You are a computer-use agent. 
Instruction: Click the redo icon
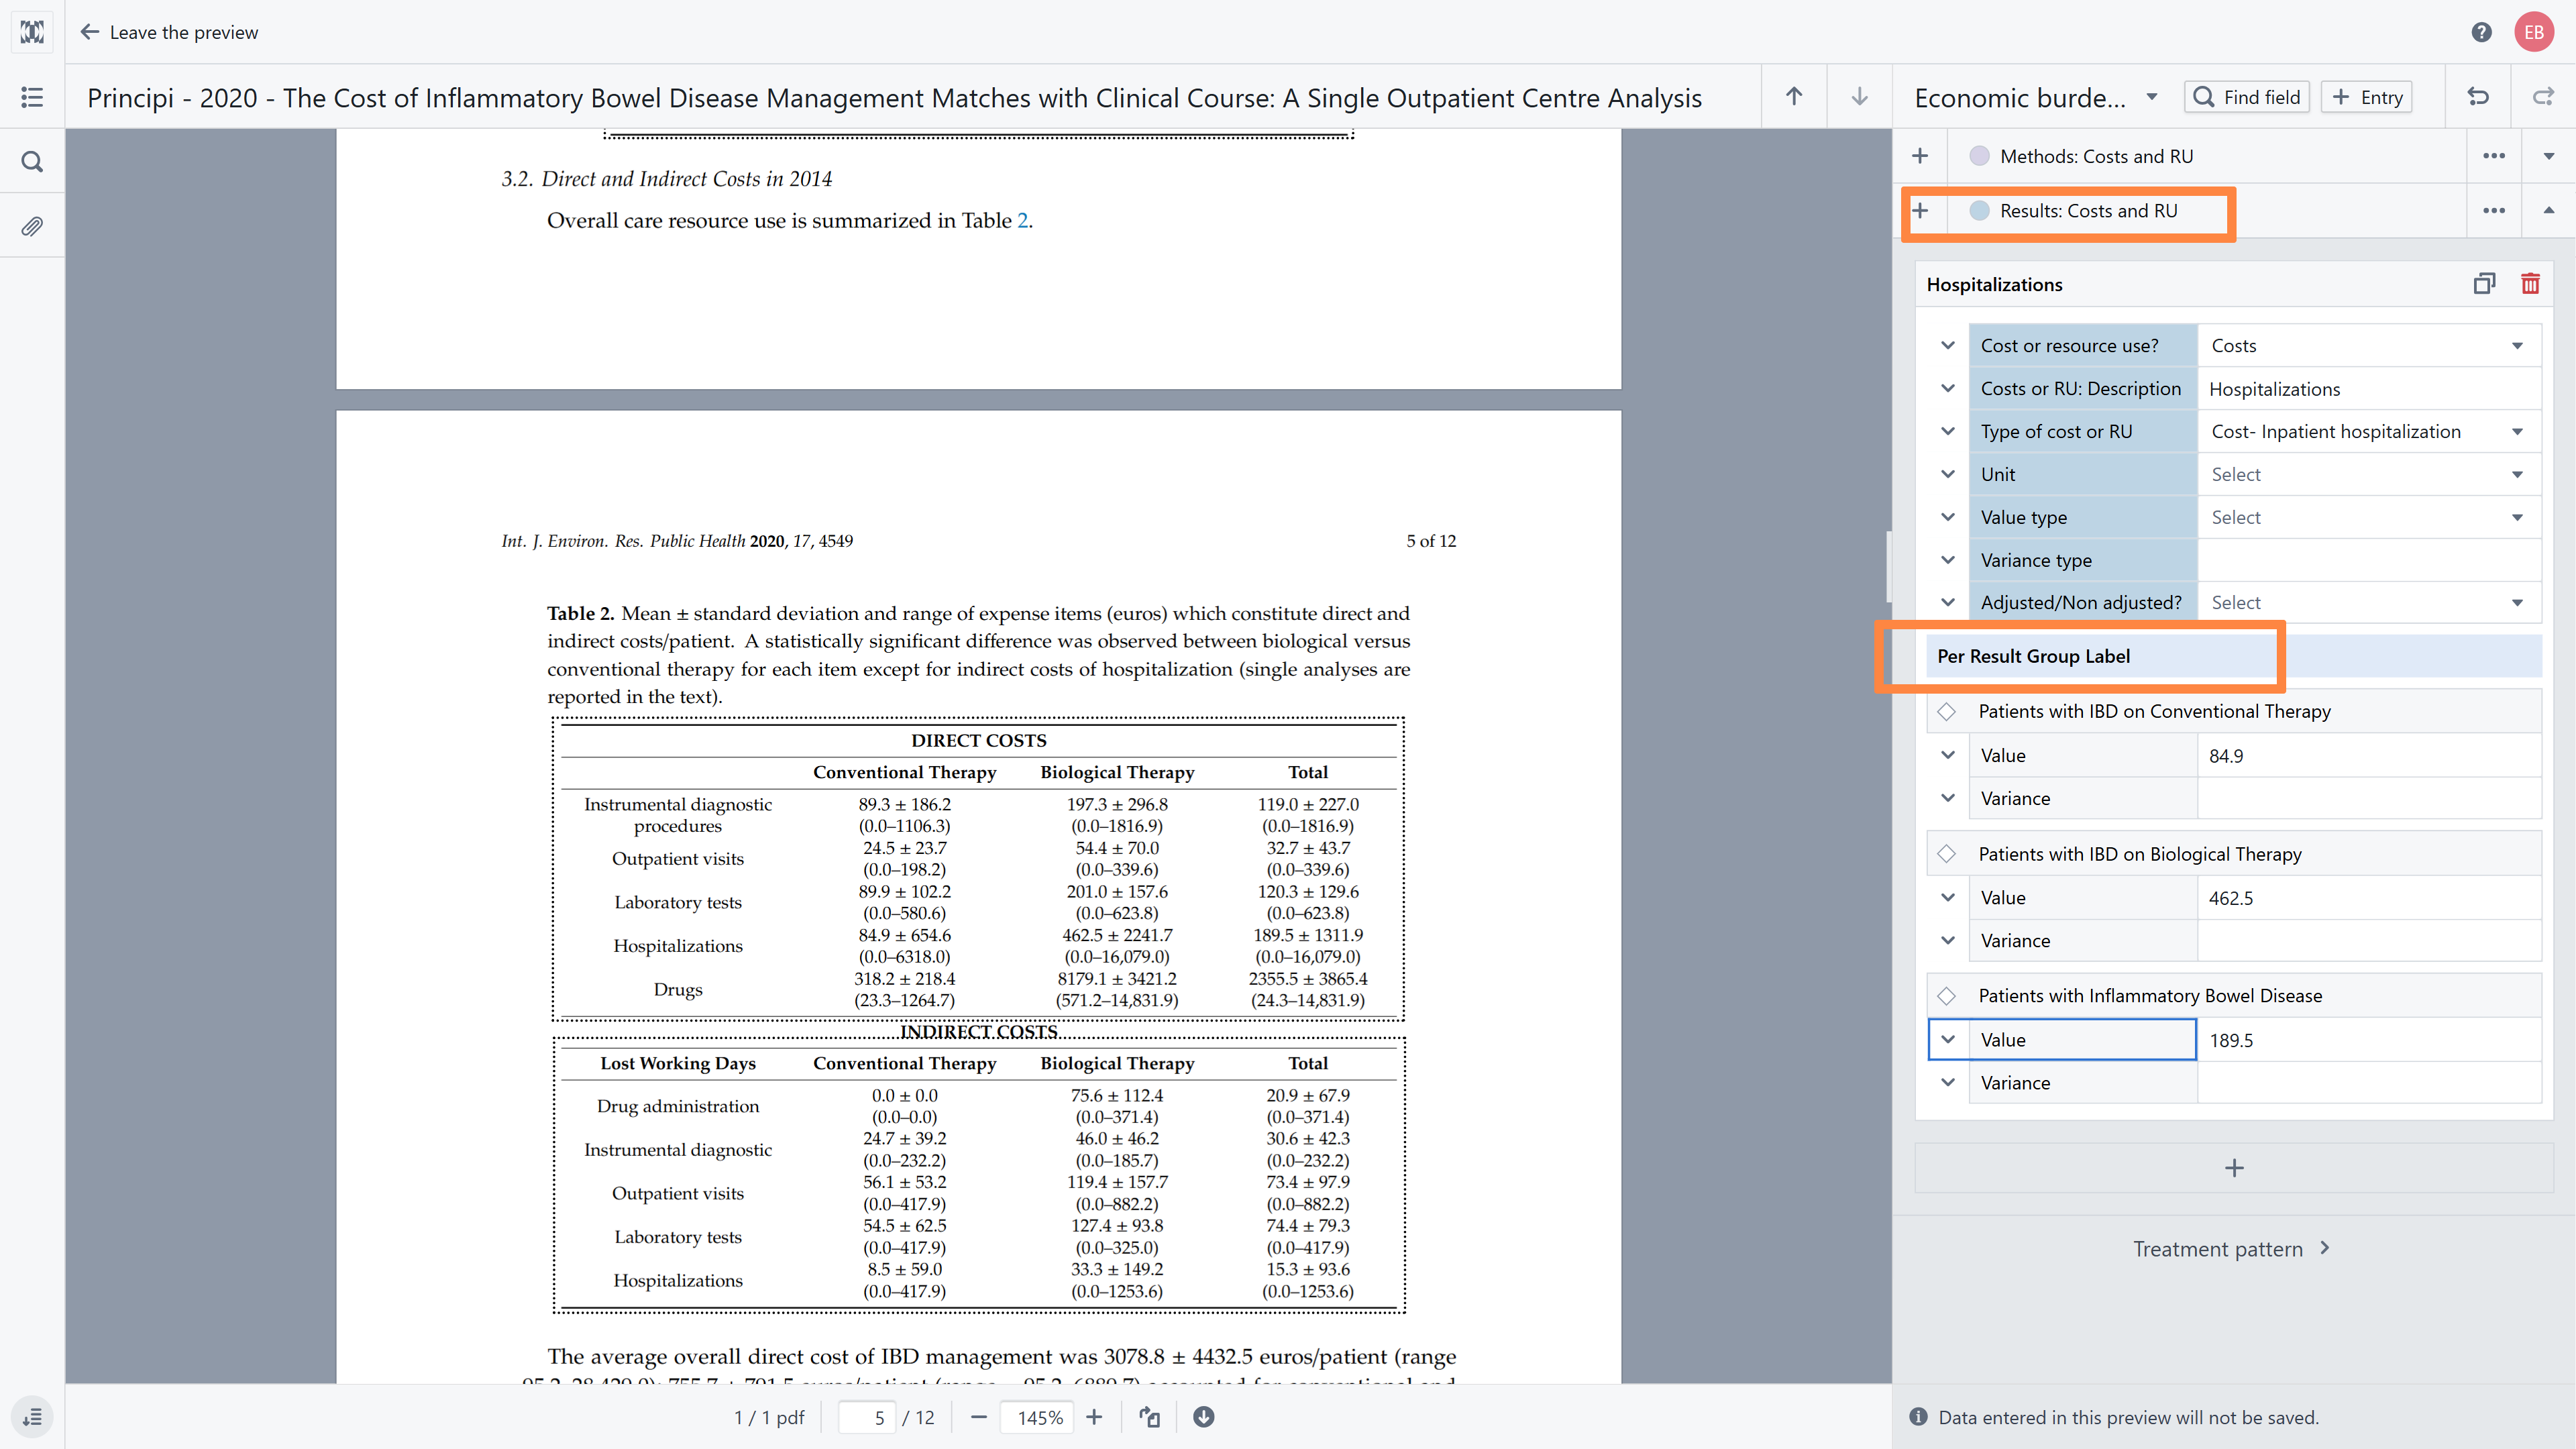pos(2543,97)
